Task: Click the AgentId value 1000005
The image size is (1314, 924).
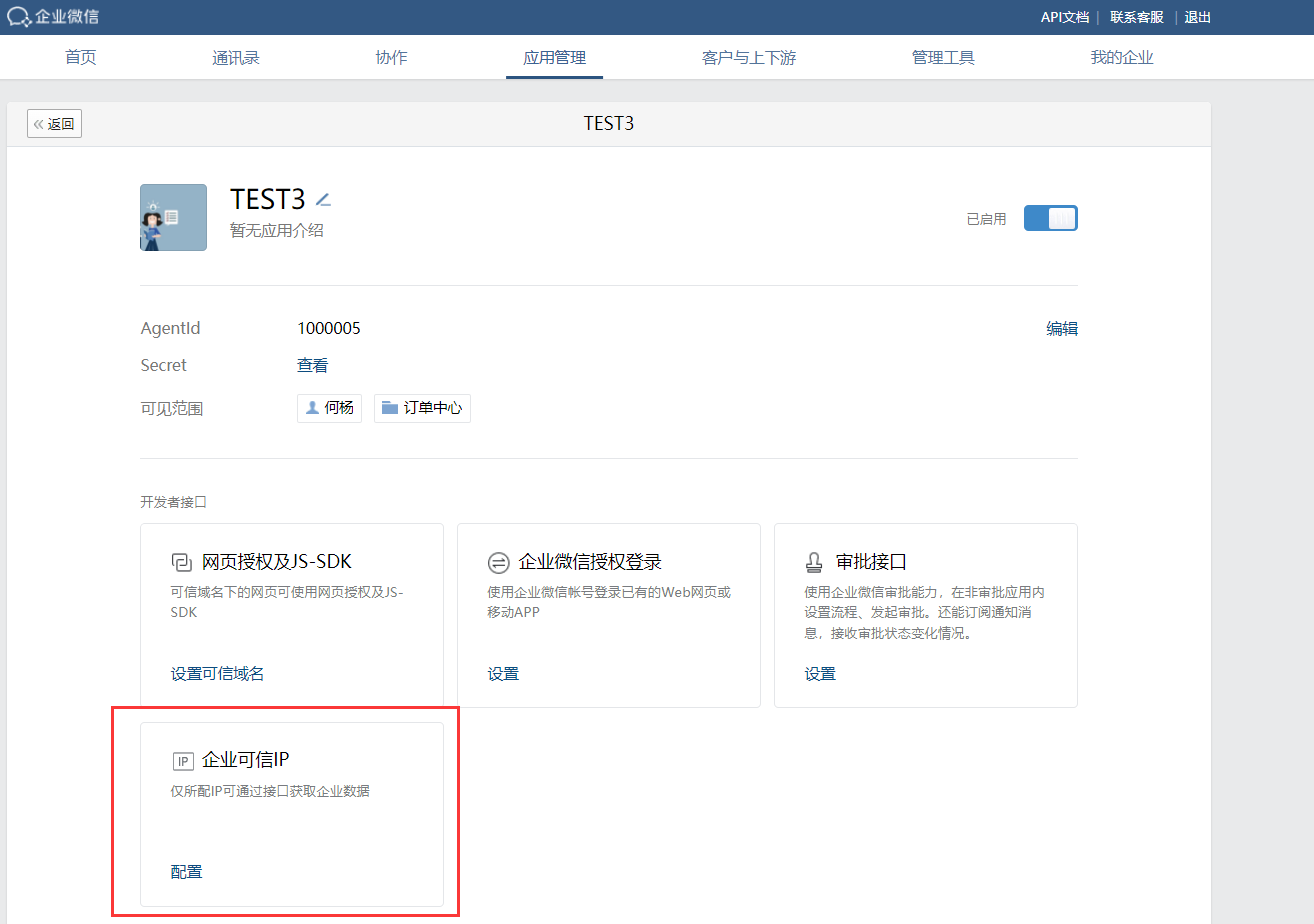Action: (329, 328)
